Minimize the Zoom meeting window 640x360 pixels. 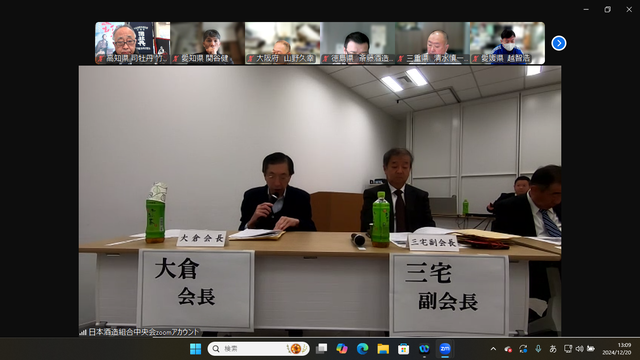click(586, 9)
